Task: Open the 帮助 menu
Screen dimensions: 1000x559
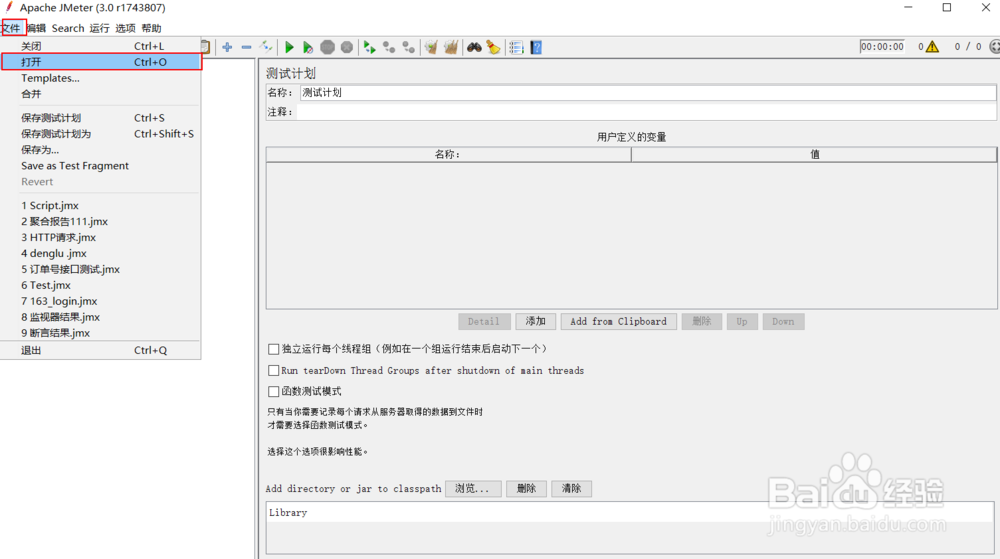Action: pos(152,28)
